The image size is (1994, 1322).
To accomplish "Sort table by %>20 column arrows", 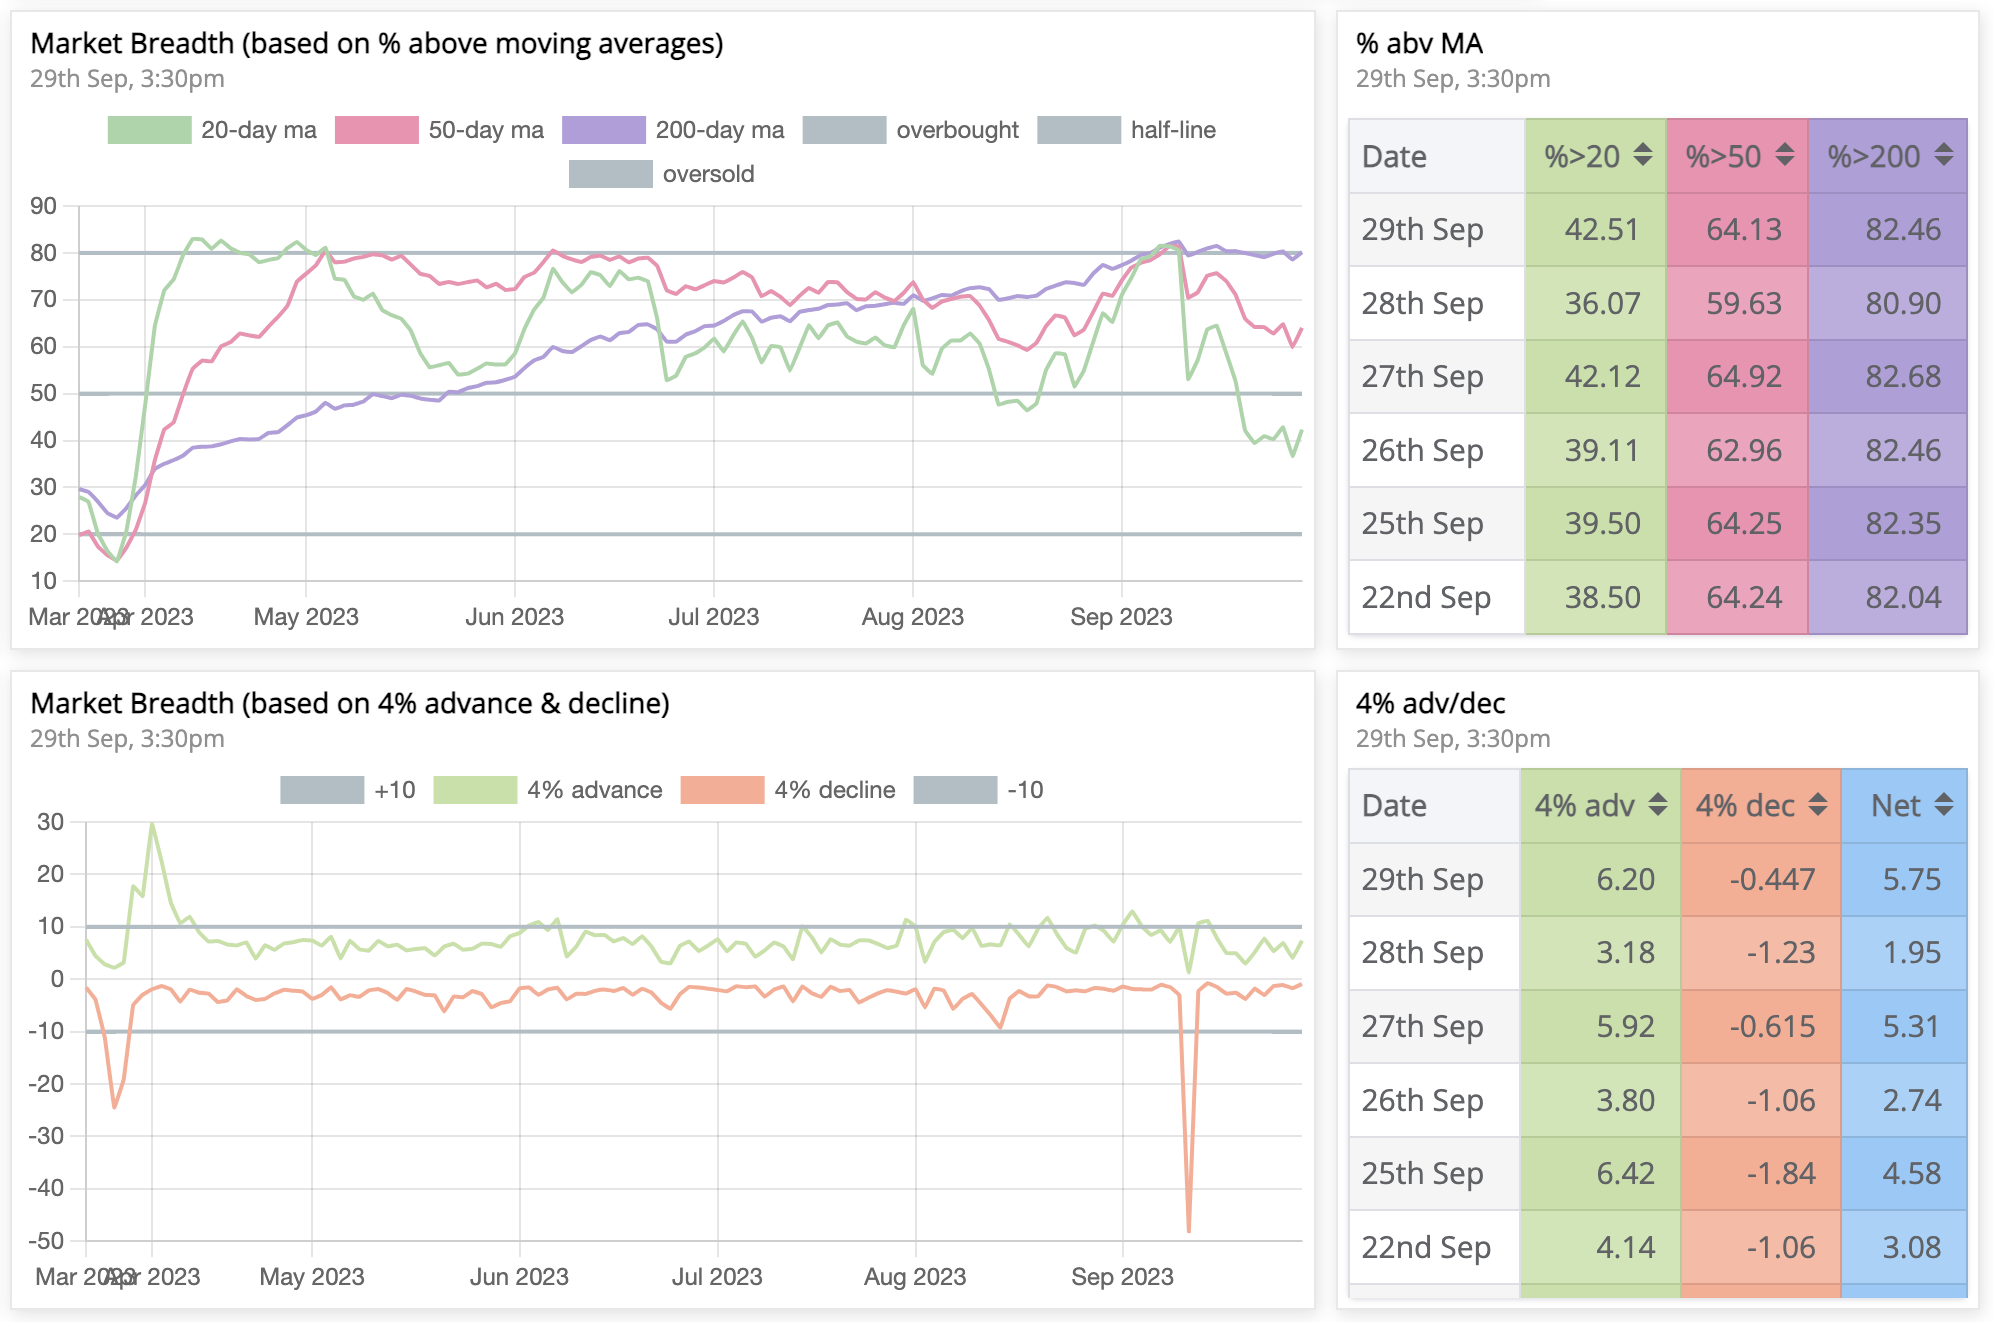I will click(1642, 155).
